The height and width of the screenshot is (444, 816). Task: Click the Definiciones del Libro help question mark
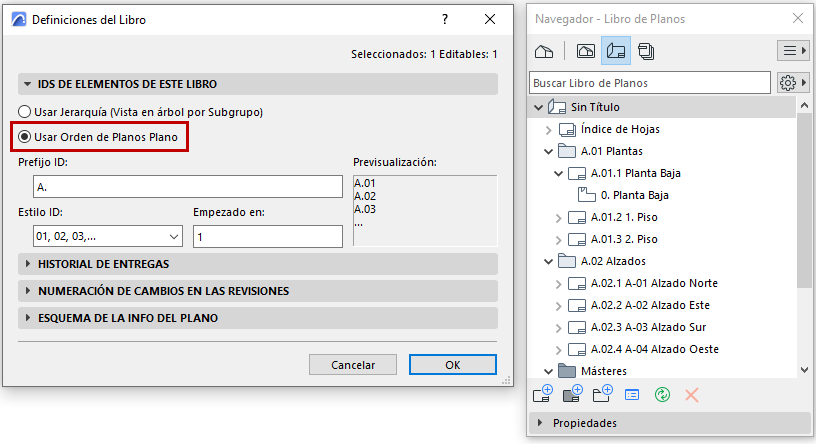click(444, 19)
